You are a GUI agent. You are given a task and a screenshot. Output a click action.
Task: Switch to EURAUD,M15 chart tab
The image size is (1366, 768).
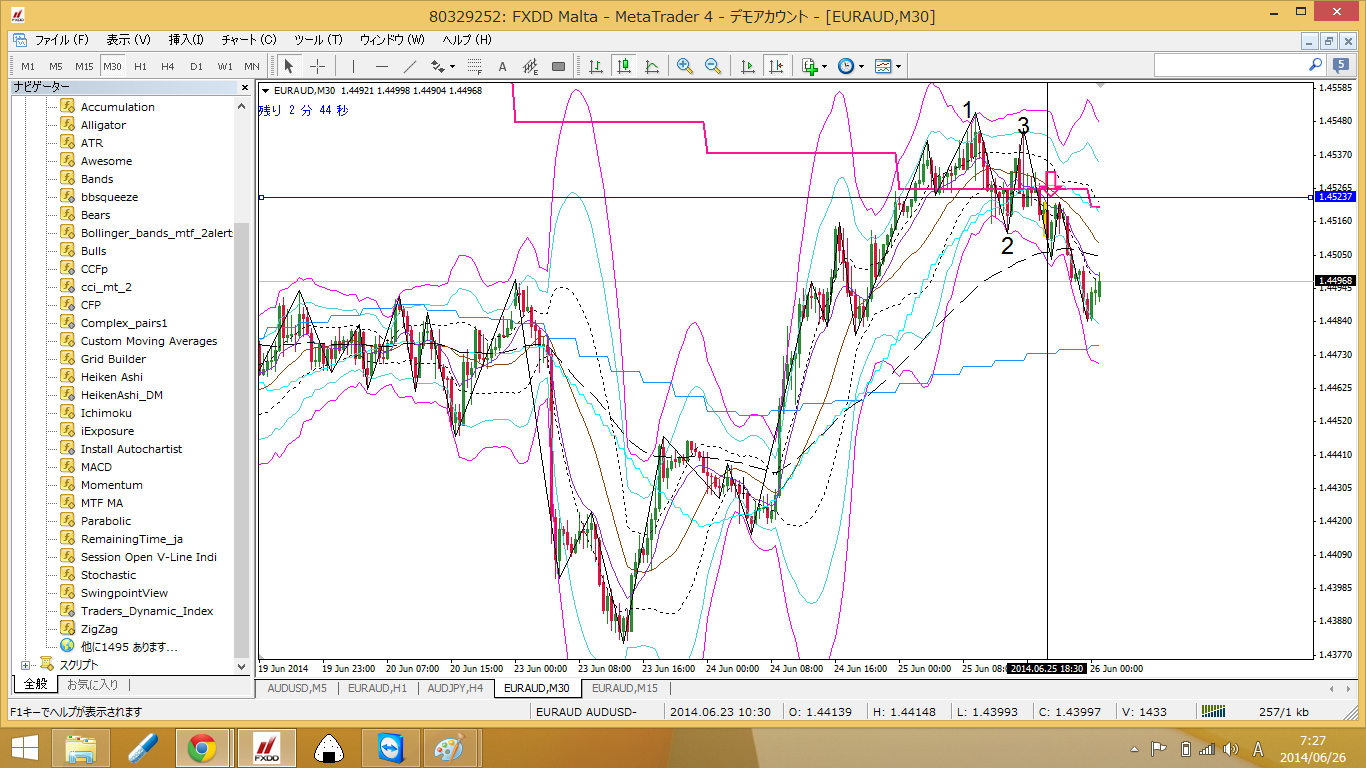[625, 688]
